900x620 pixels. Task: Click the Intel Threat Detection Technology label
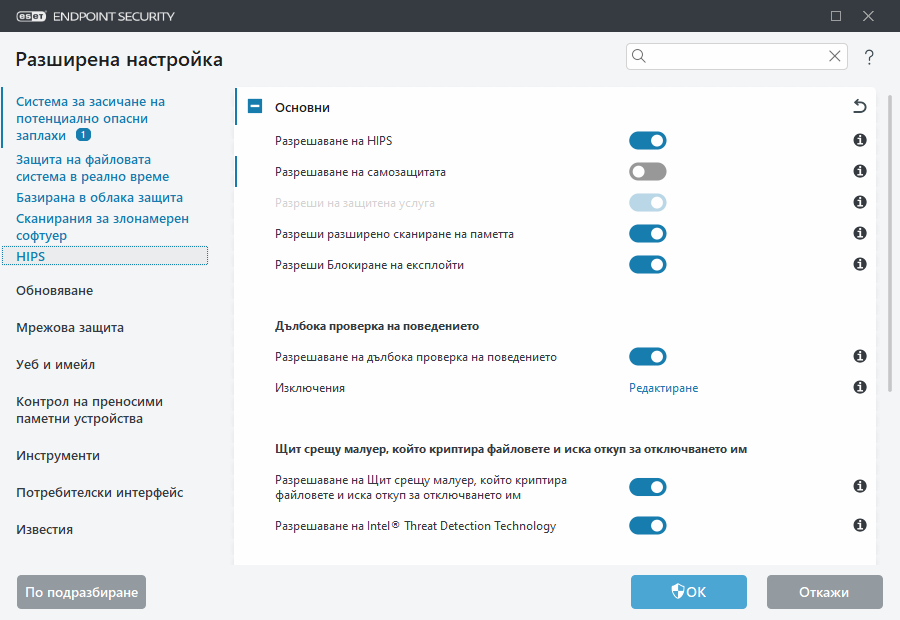pyautogui.click(x=416, y=526)
